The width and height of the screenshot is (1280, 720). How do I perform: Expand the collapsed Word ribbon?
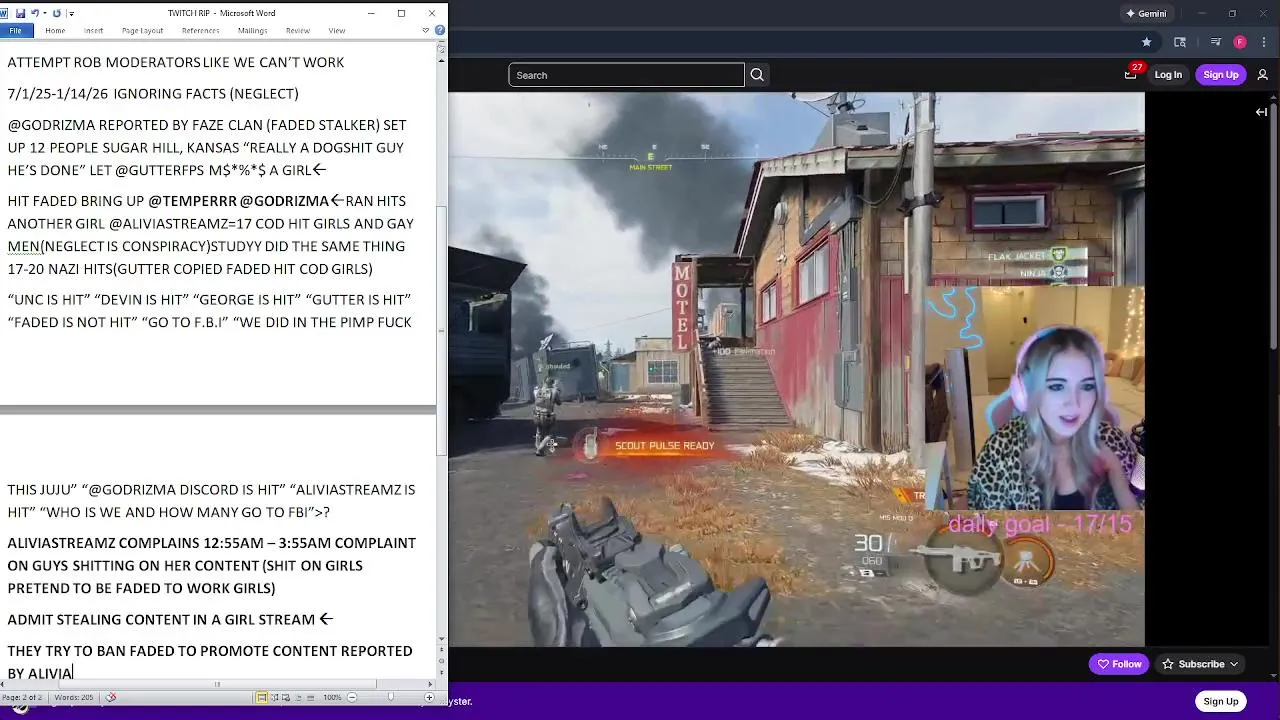click(426, 31)
